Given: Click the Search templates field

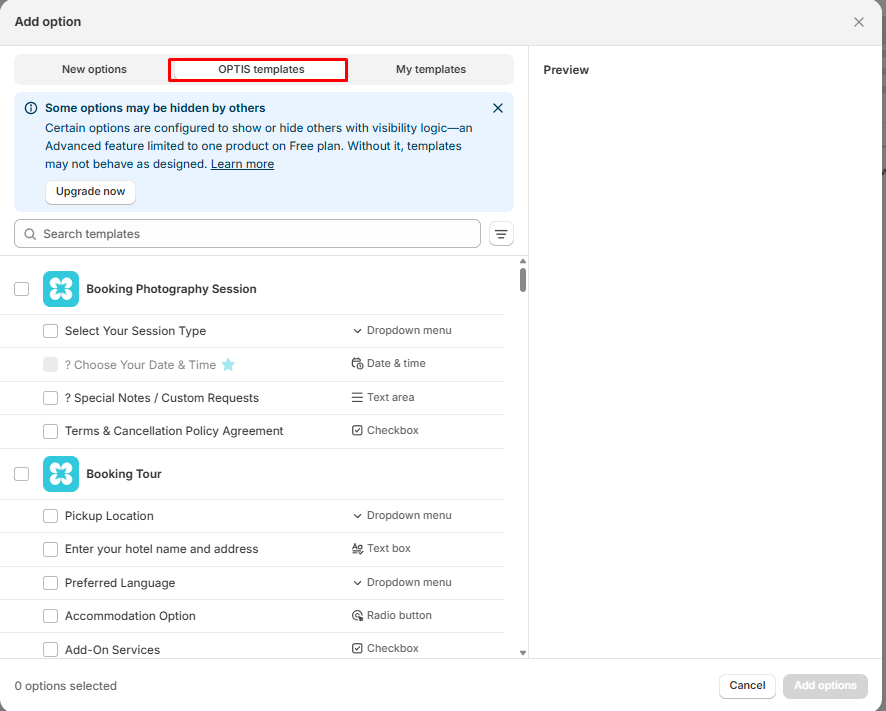Looking at the screenshot, I should [x=247, y=234].
